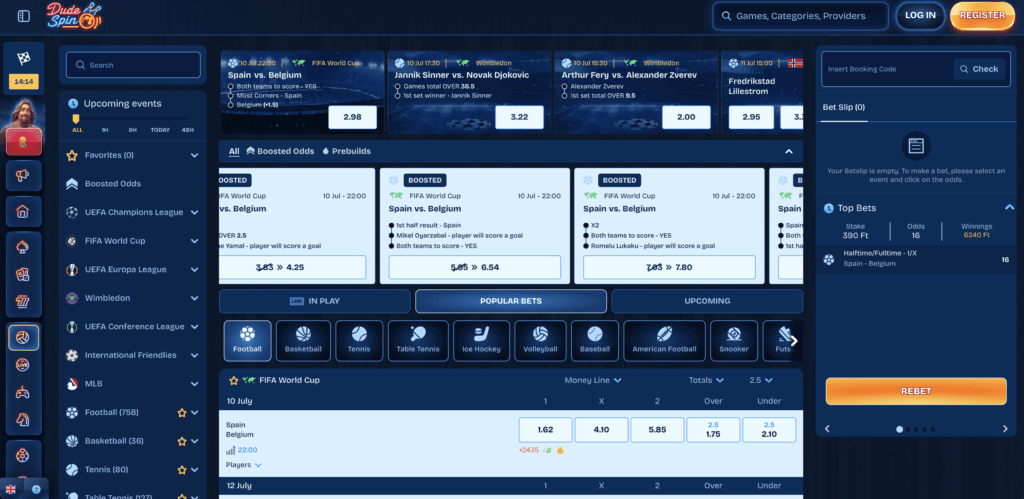Toggle the sidebar panel icon beside logo

[x=24, y=16]
